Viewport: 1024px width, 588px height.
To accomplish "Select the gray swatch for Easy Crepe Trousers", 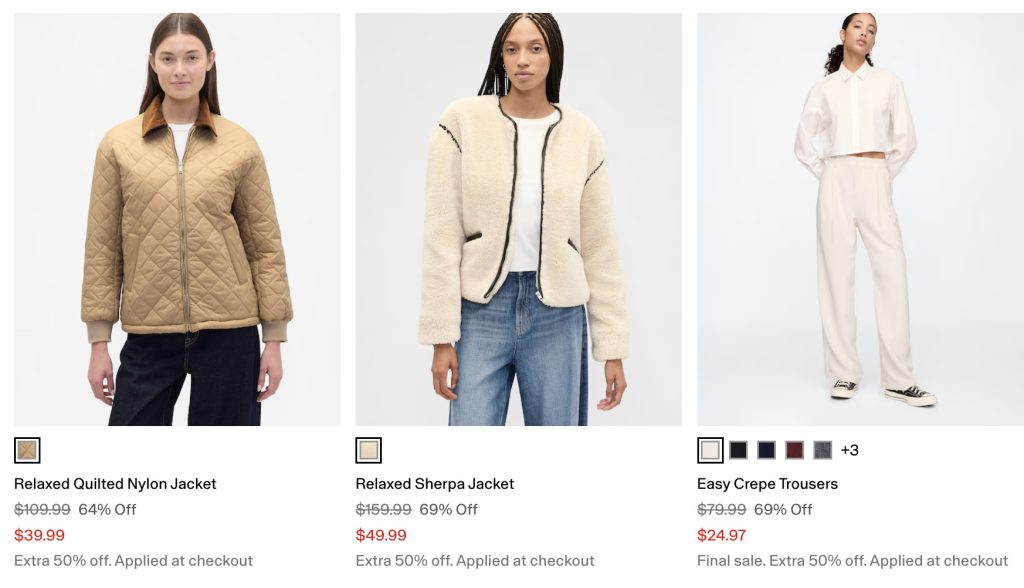I will coord(823,450).
